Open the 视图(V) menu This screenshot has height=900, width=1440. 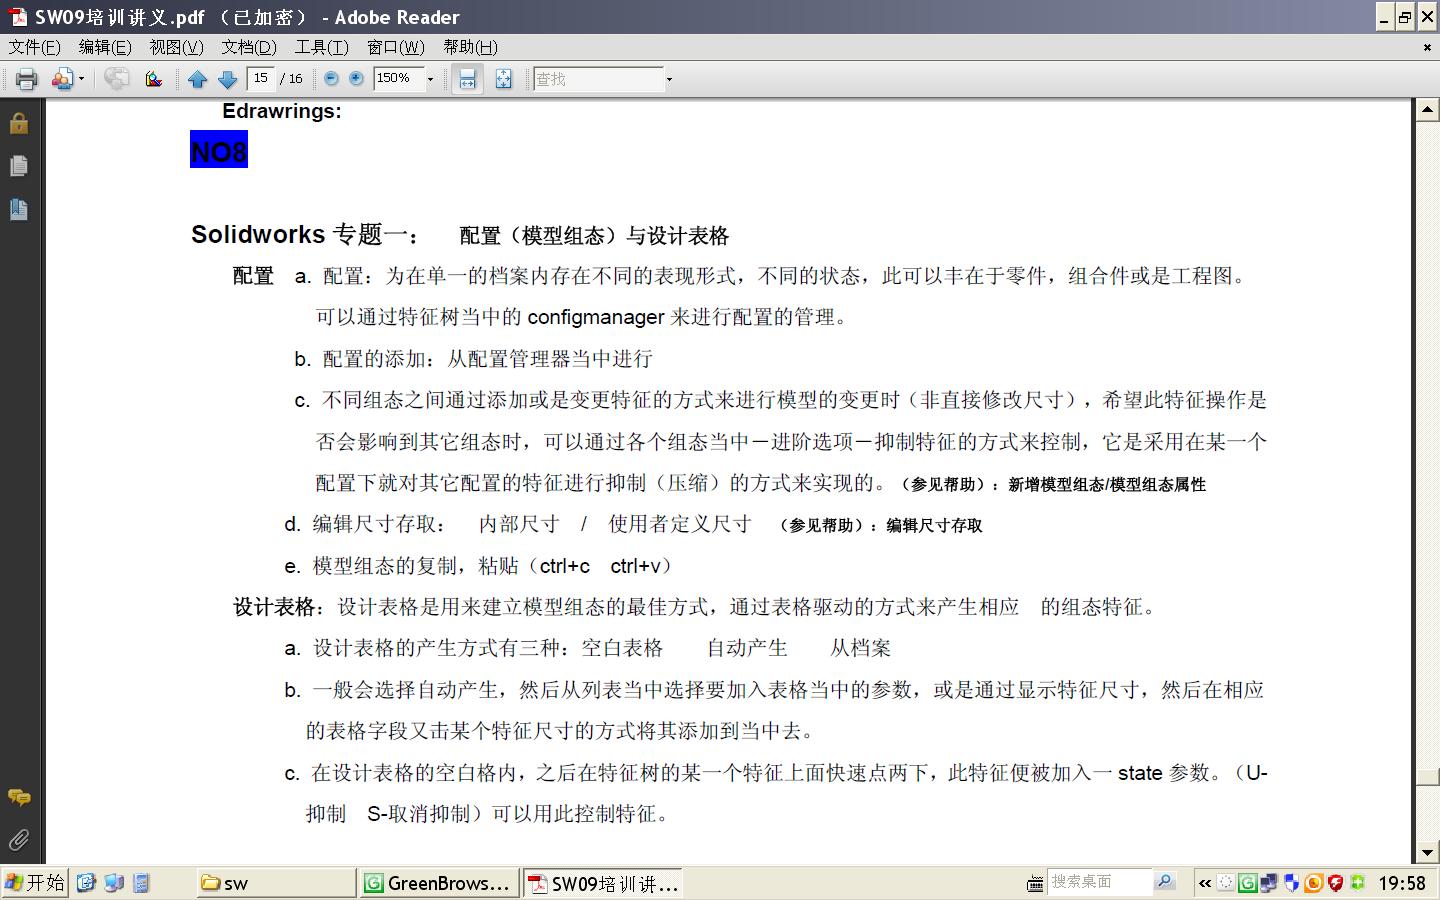pos(177,47)
